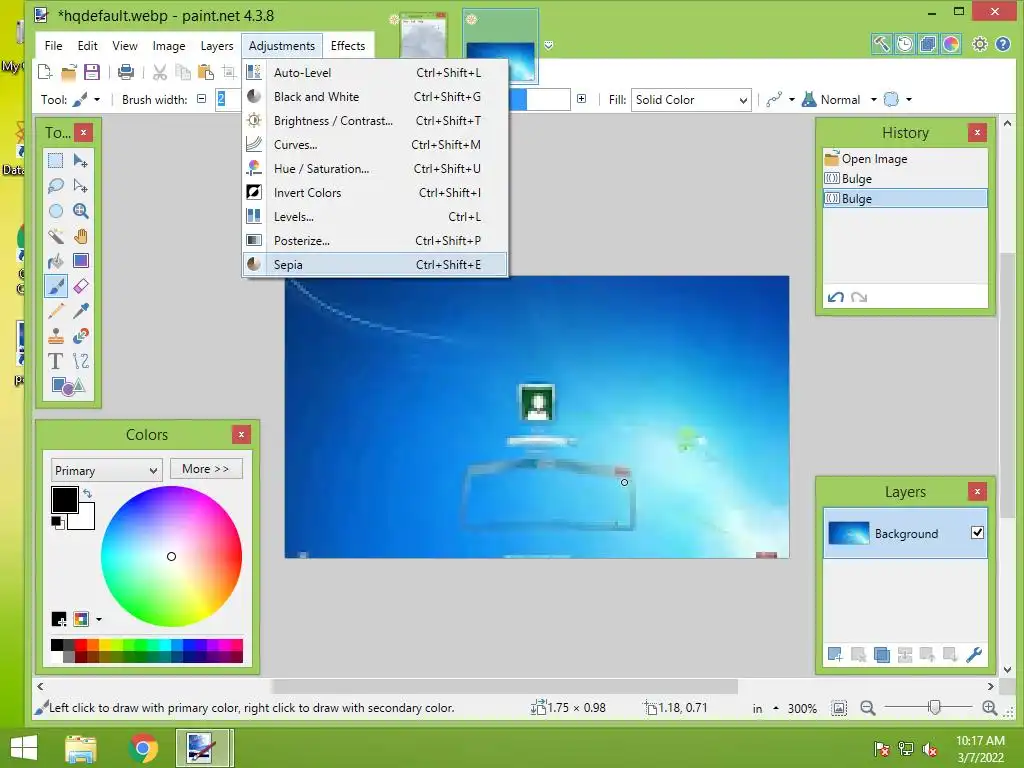Expand the image list arrow near thumbnails
The height and width of the screenshot is (768, 1024).
549,45
